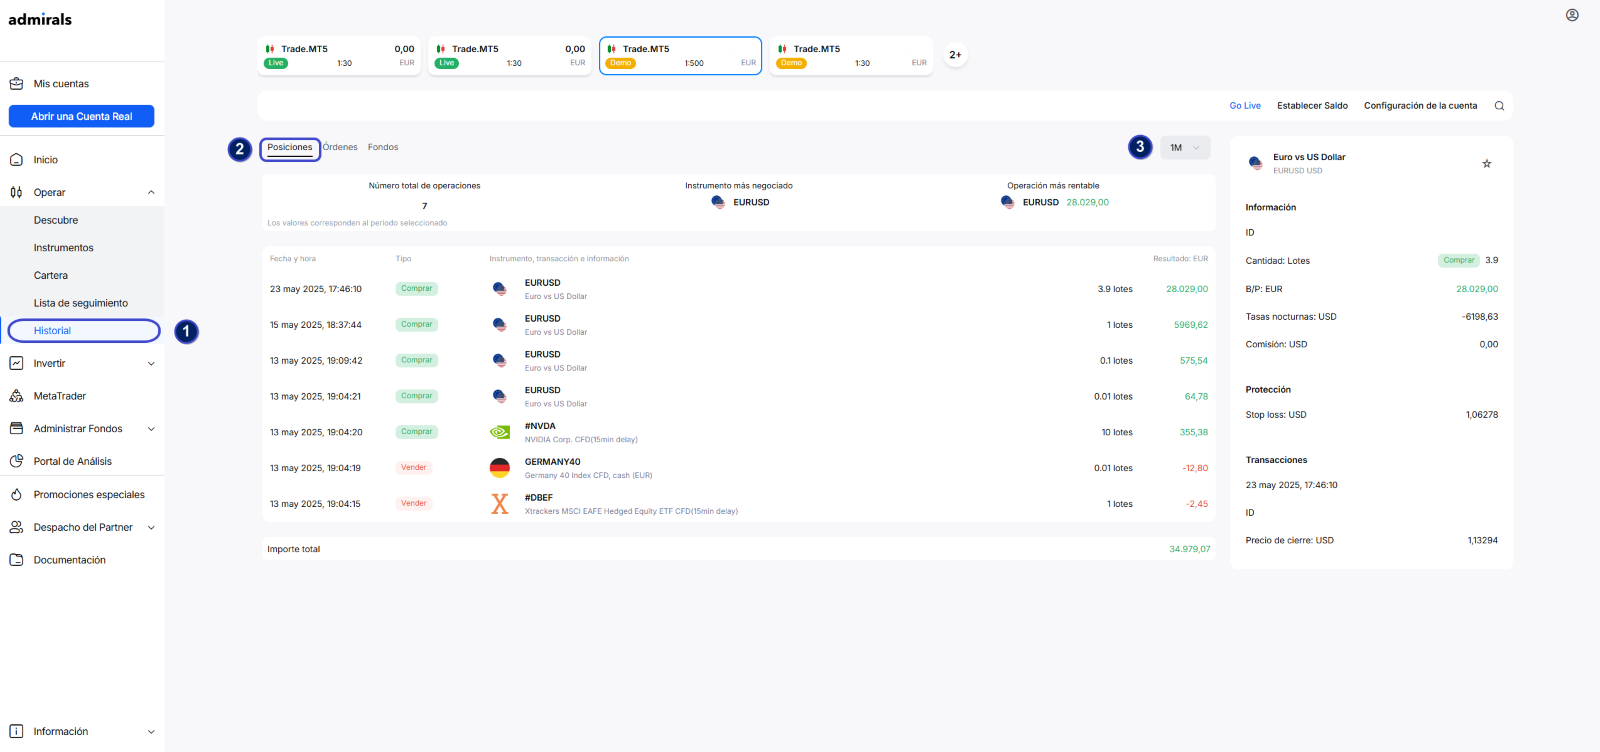Screen dimensions: 1600x752
Task: Open Cartera in the sidebar
Action: click(51, 276)
